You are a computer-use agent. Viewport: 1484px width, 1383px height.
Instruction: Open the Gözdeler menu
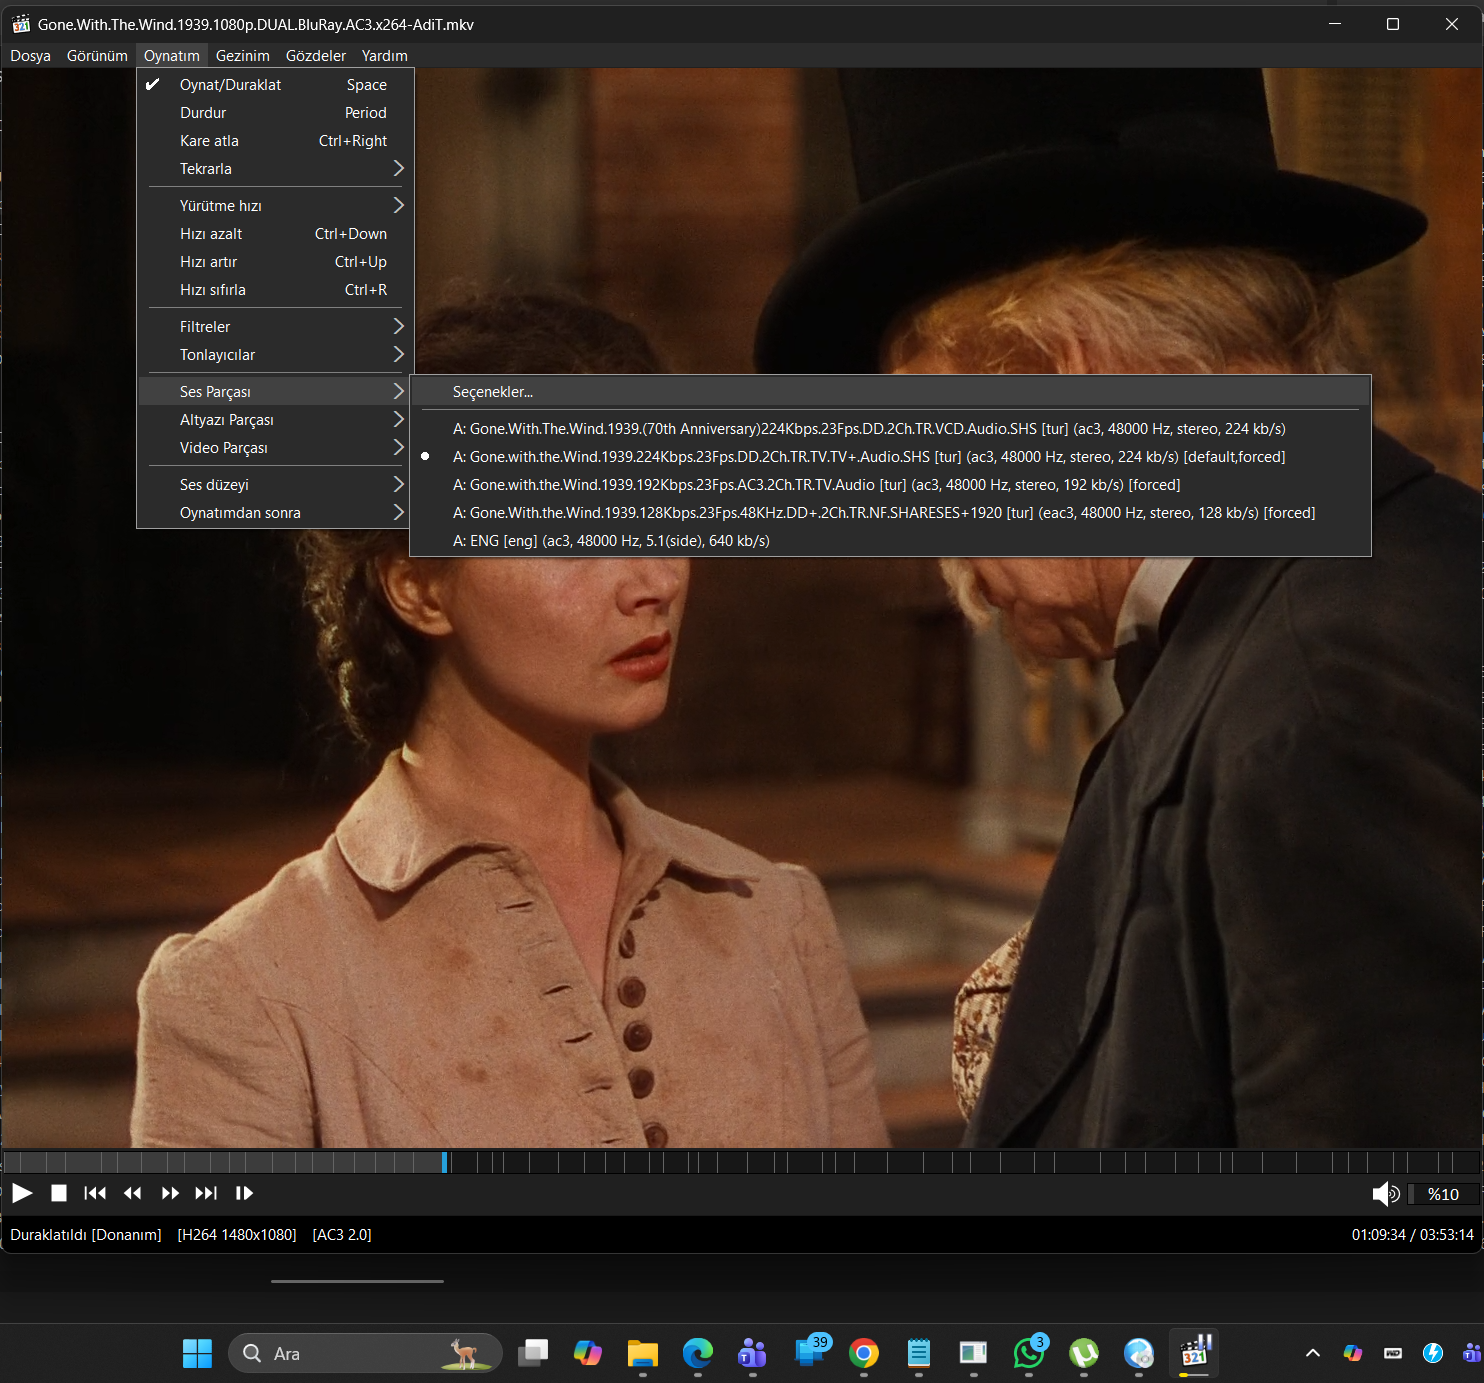[x=316, y=56]
